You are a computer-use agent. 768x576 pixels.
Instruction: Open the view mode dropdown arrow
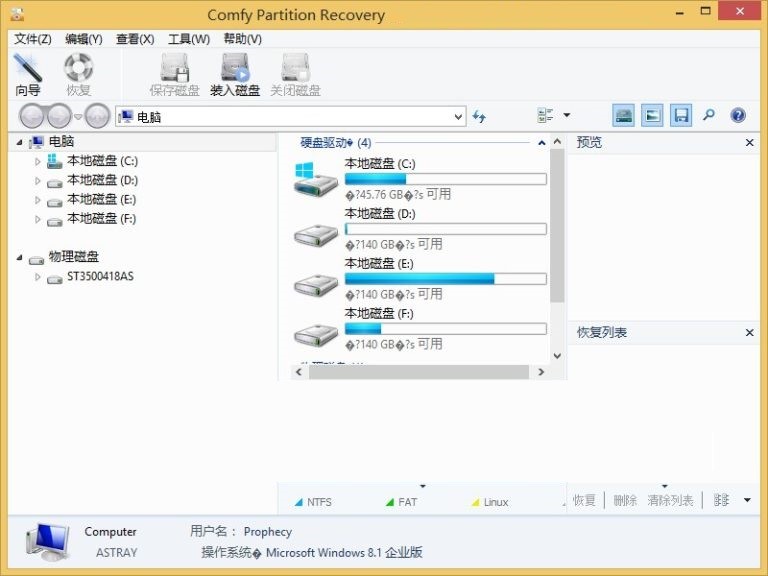pos(567,116)
